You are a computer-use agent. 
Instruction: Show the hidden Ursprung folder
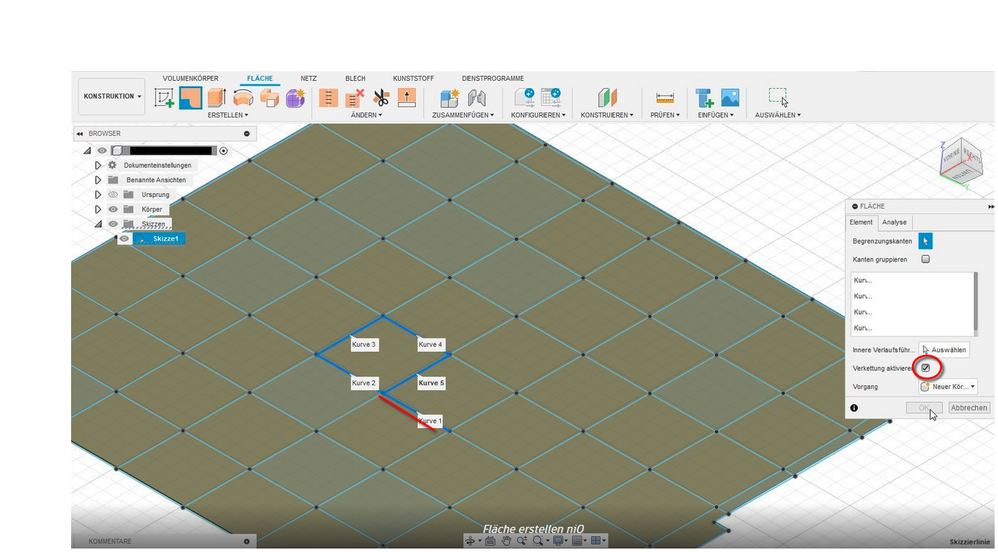[x=113, y=194]
